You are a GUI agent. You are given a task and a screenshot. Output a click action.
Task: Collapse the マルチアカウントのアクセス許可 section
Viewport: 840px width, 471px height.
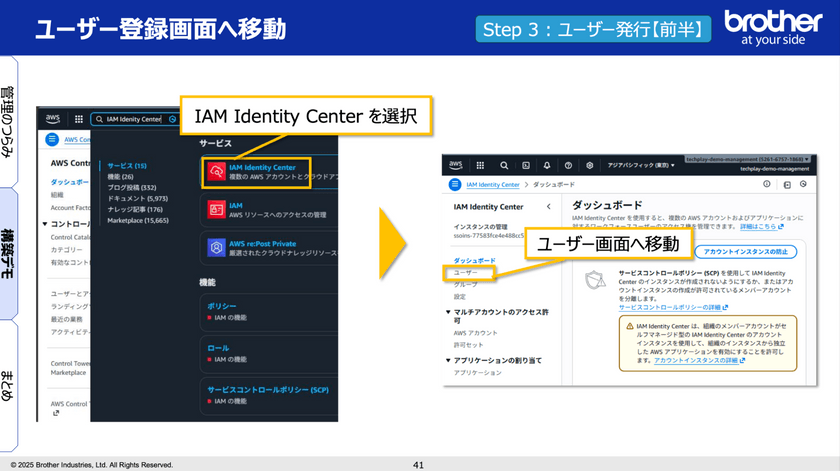(x=449, y=312)
